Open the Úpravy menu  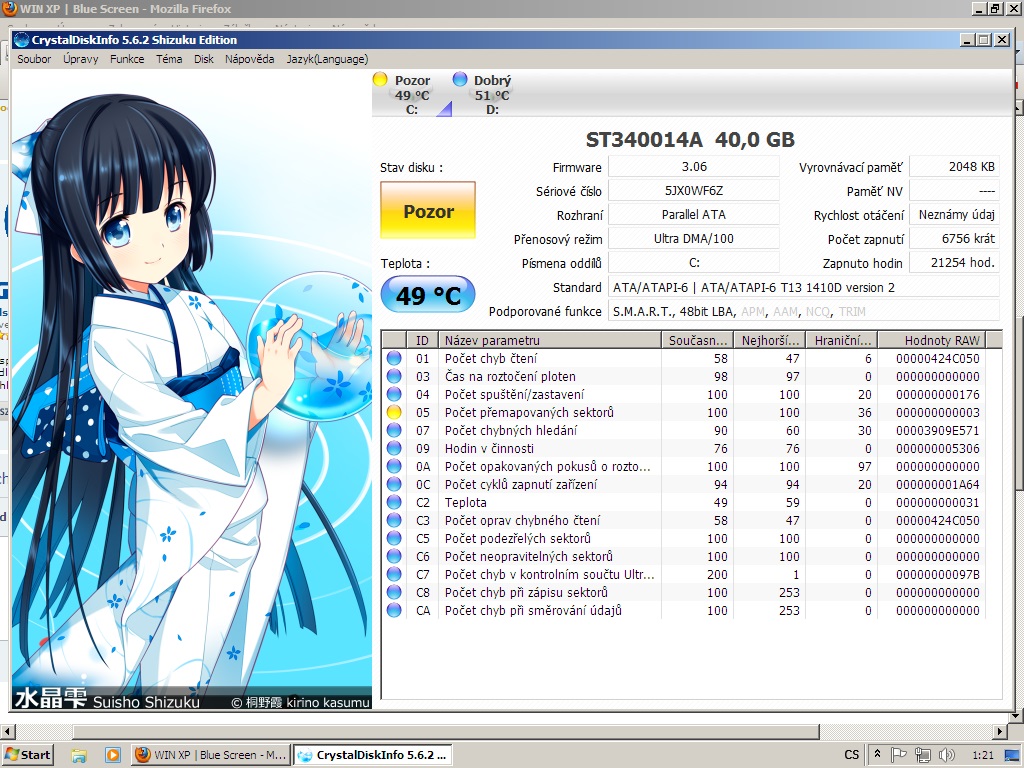click(80, 59)
